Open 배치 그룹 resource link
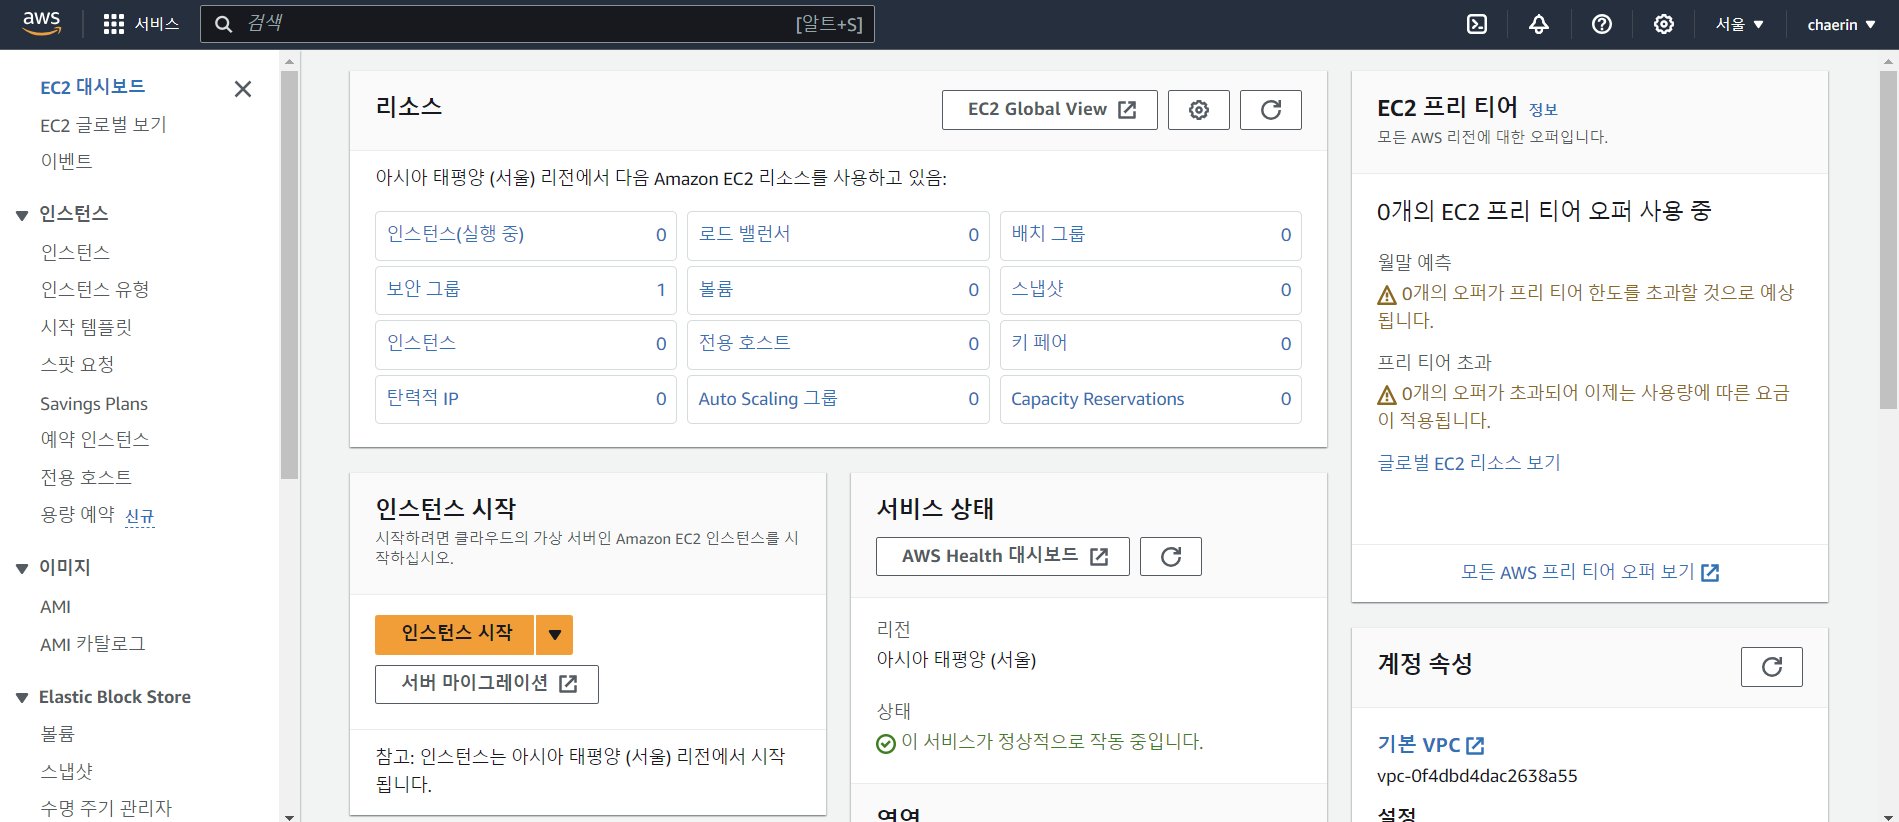Screen dimensions: 1899x822 (1048, 234)
